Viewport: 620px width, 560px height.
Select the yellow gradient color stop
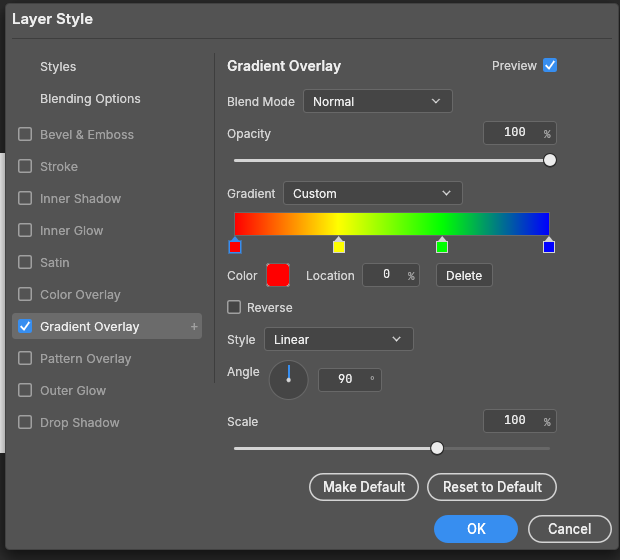tap(339, 246)
